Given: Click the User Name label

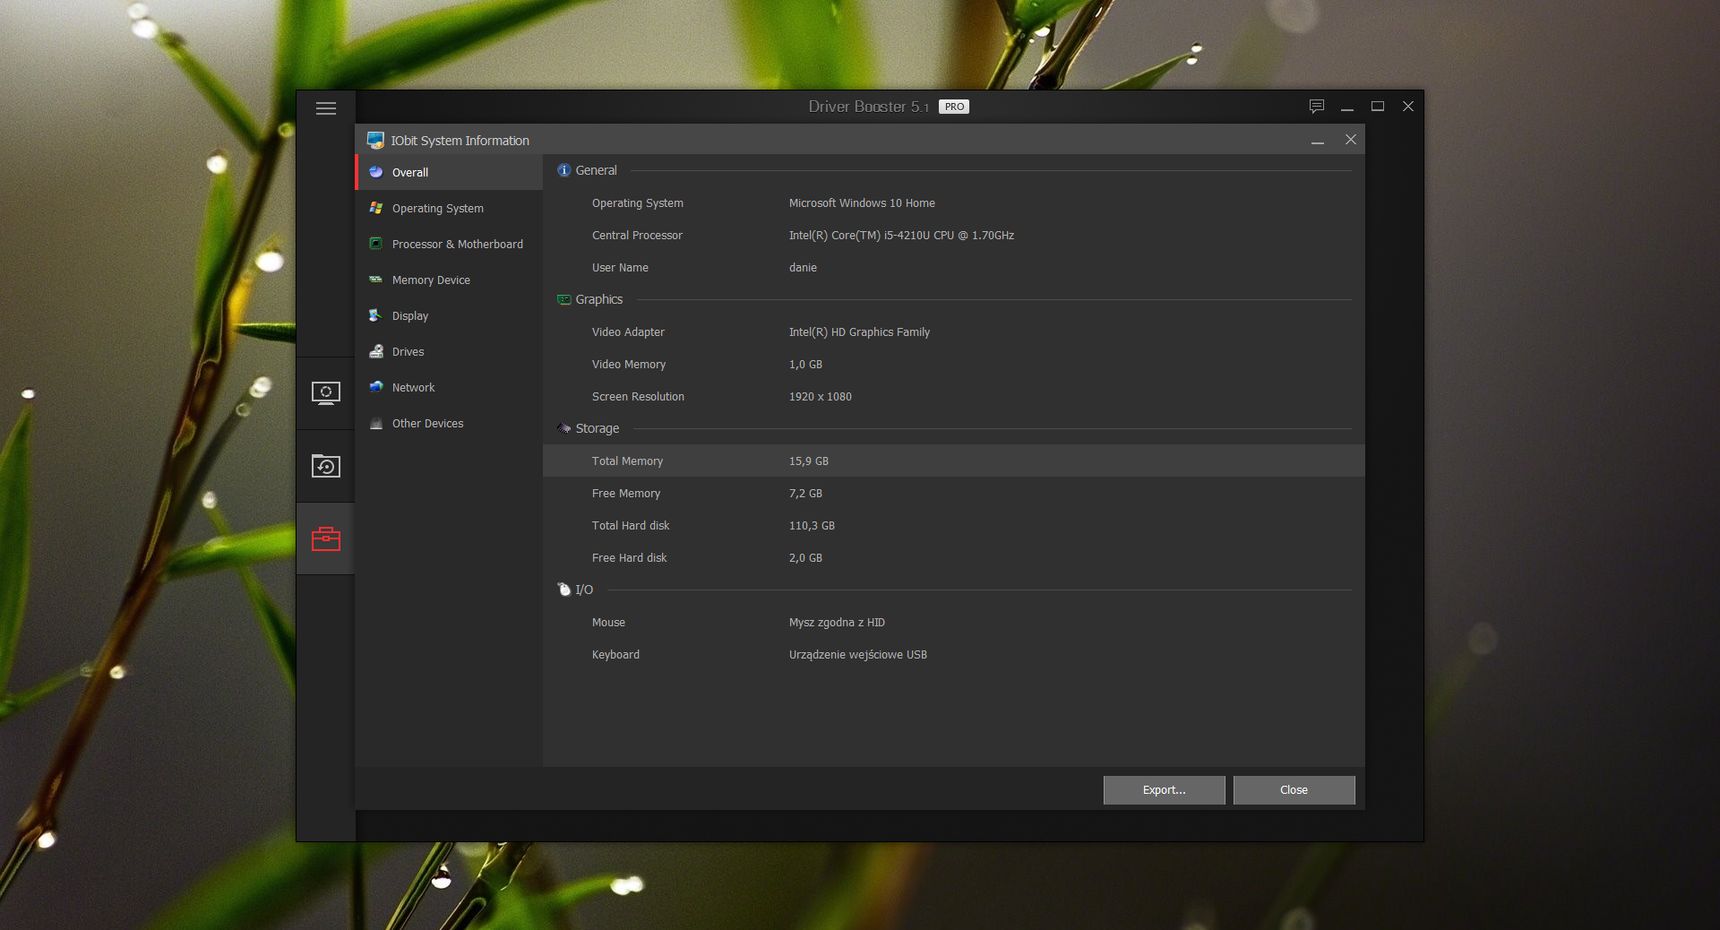Looking at the screenshot, I should coord(620,267).
